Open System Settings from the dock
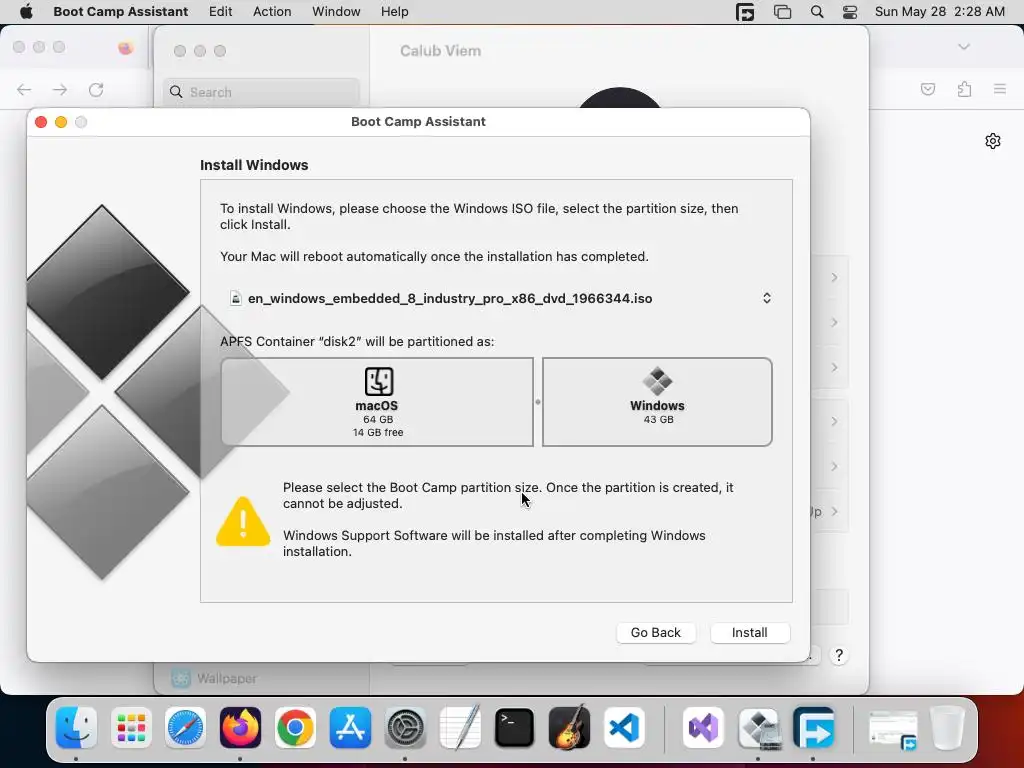 tap(405, 728)
